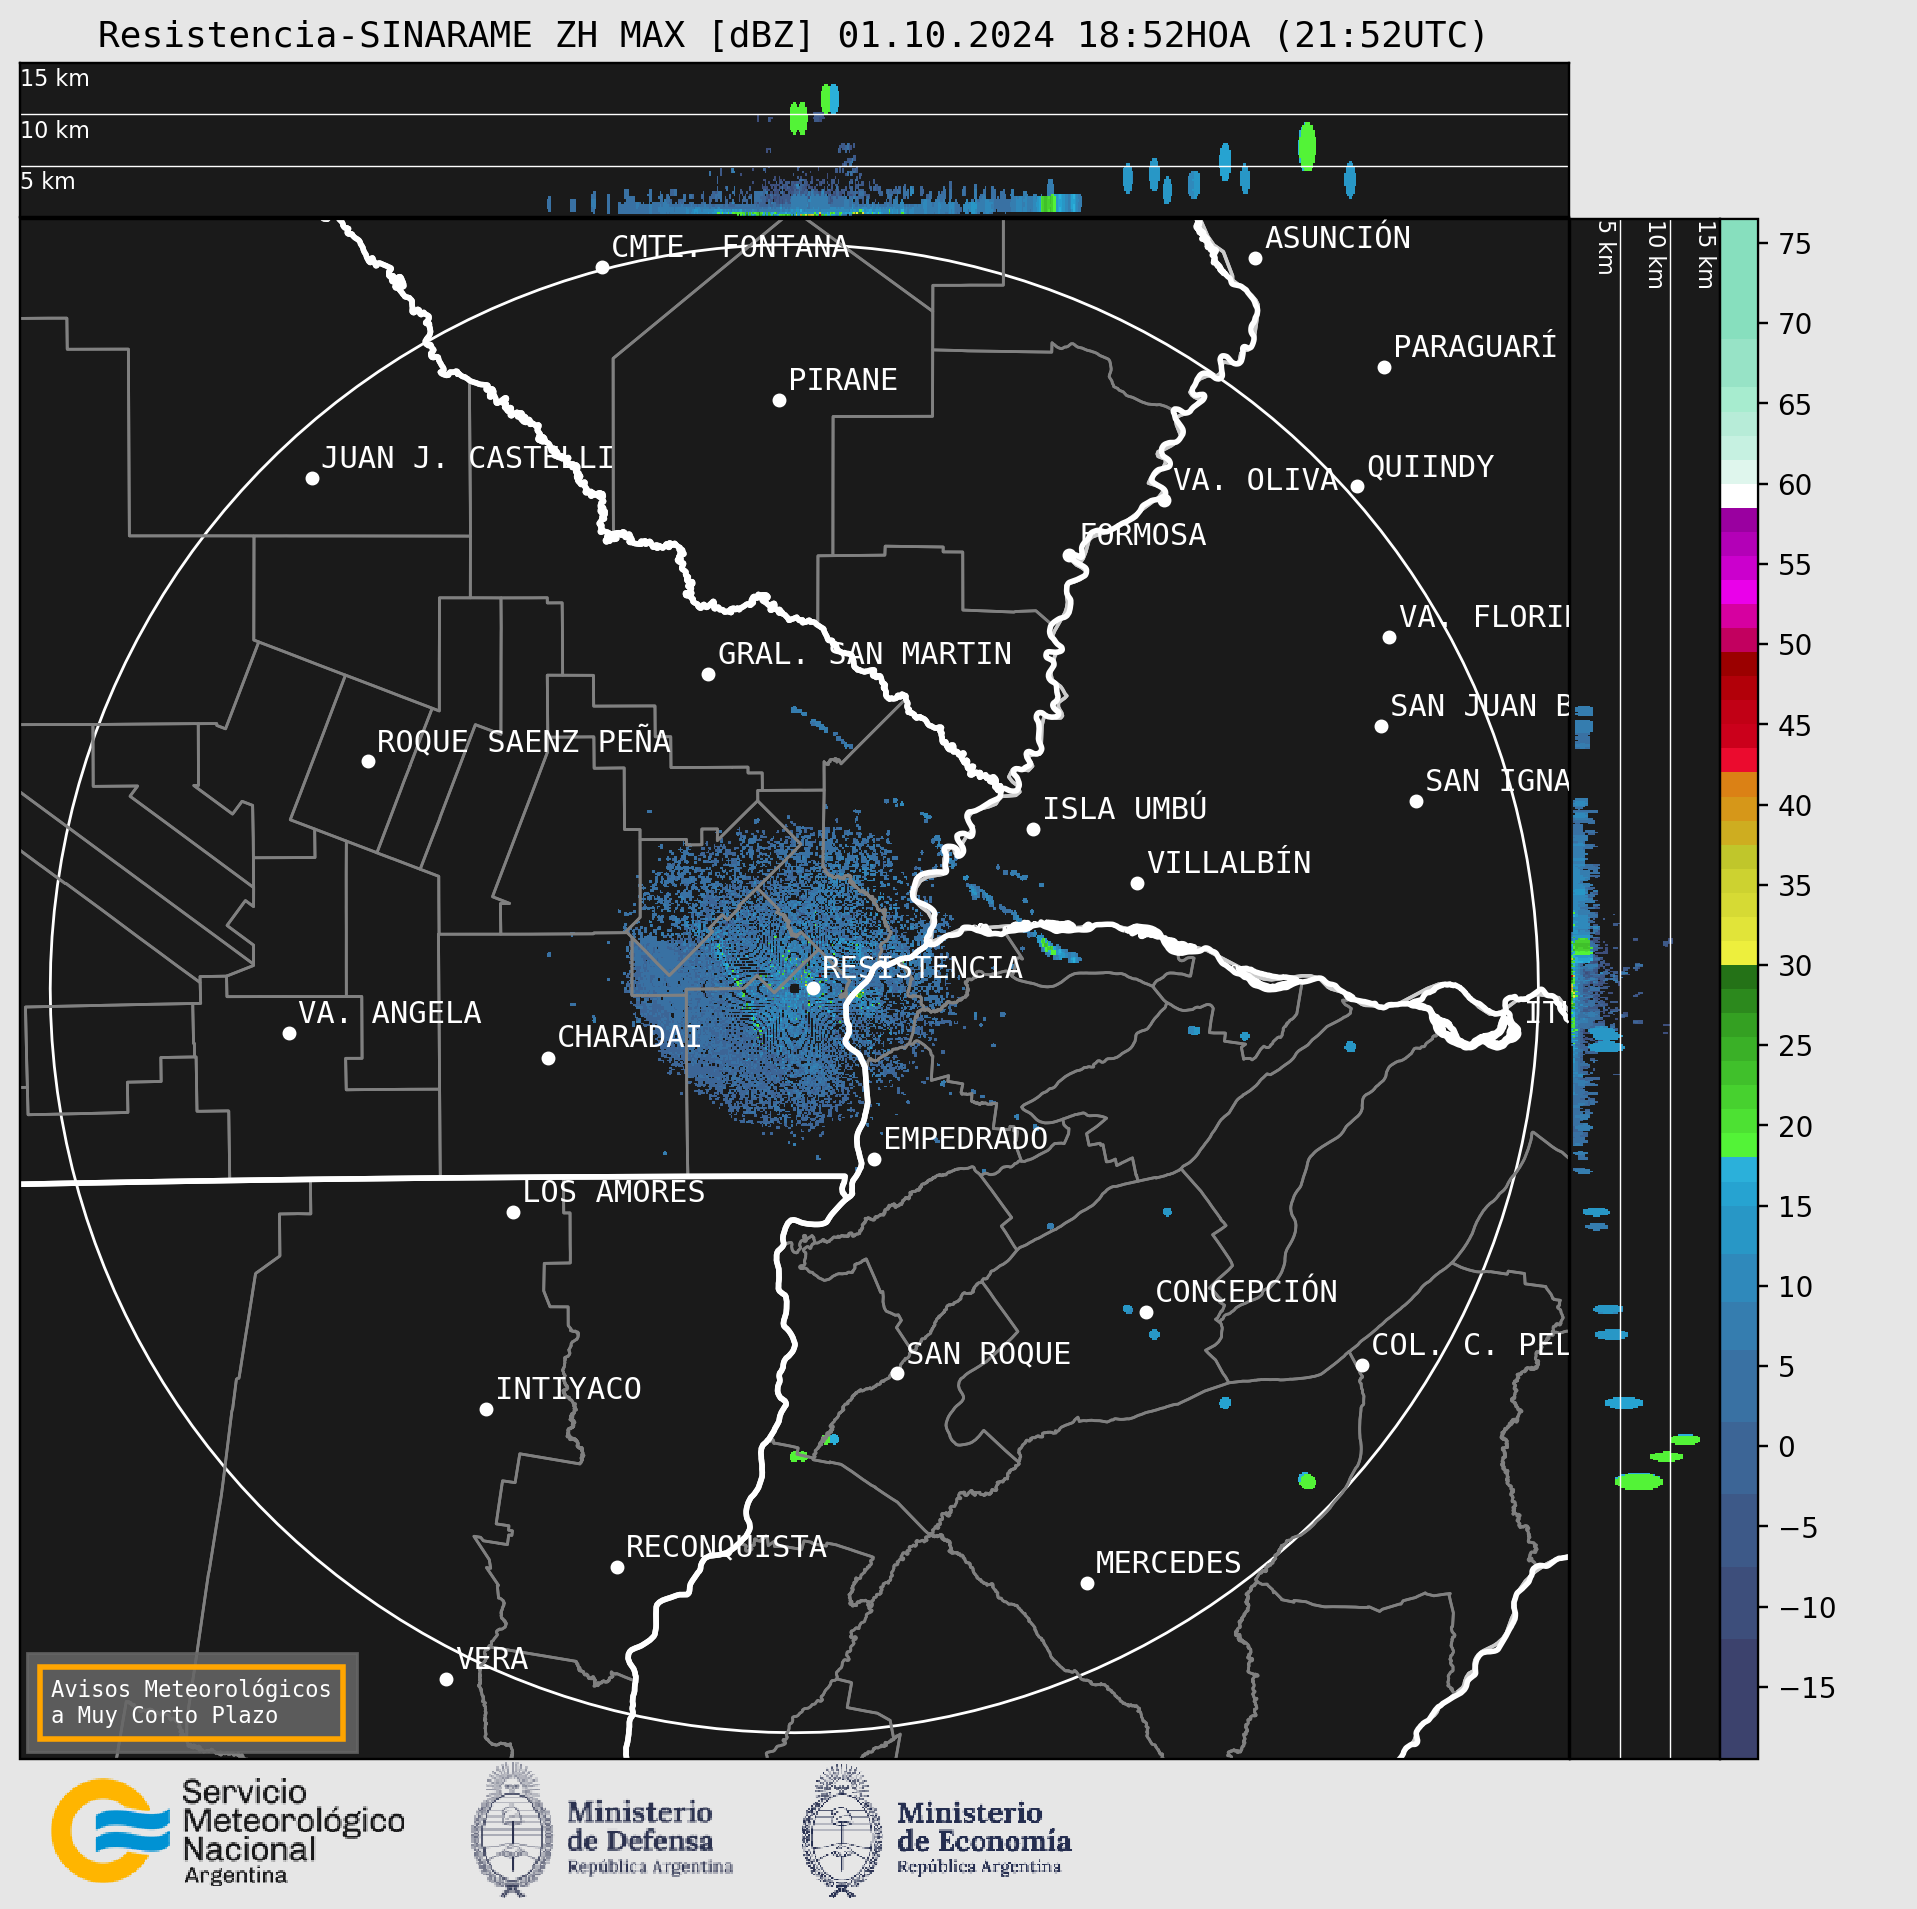
Task: Click the Ministerio de Economía emblem
Action: (x=842, y=1830)
